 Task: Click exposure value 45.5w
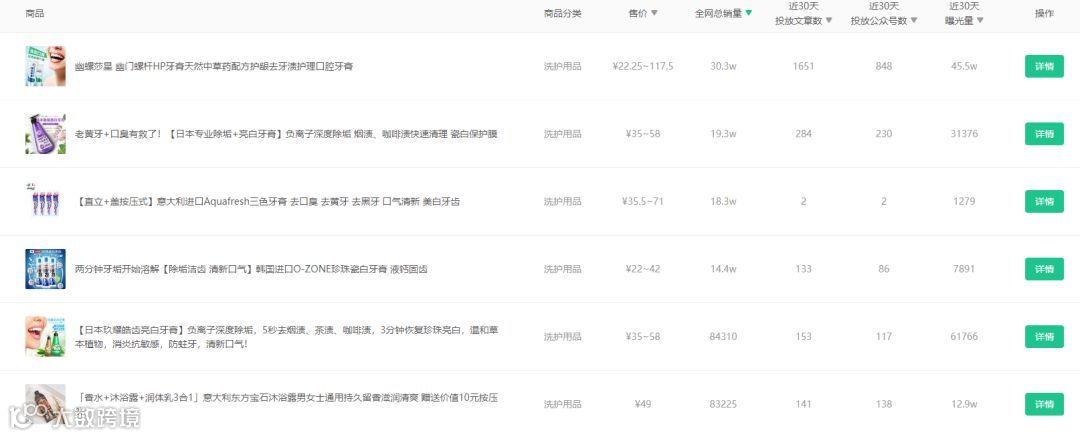(964, 66)
